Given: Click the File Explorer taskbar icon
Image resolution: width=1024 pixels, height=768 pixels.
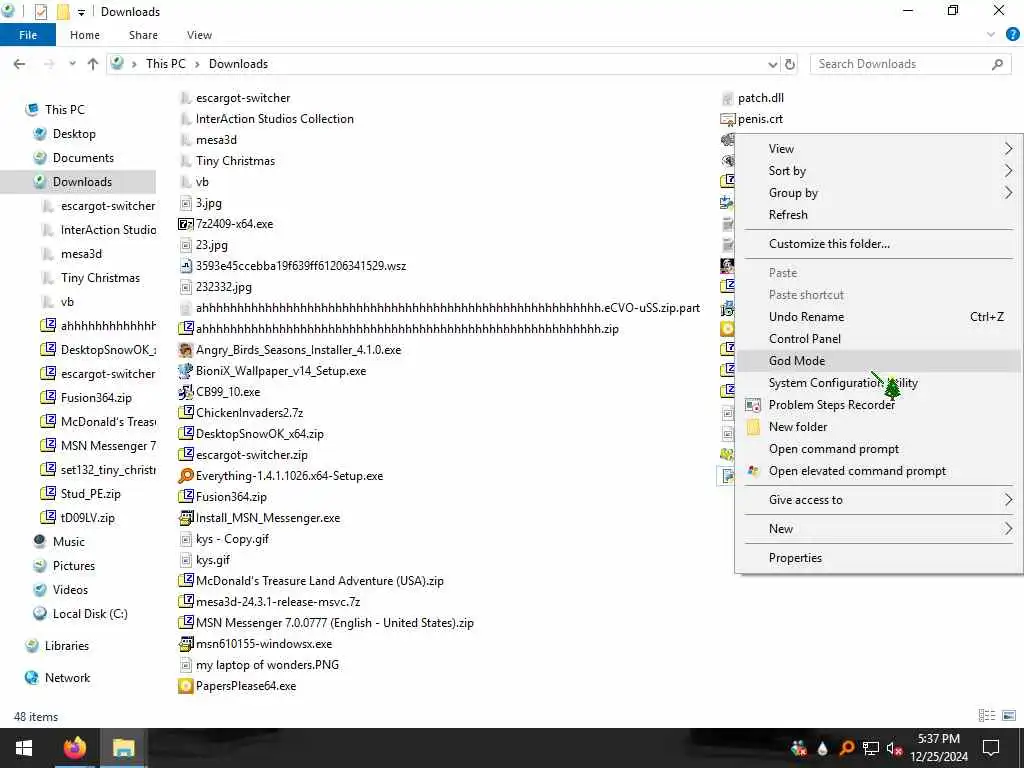Looking at the screenshot, I should point(123,748).
